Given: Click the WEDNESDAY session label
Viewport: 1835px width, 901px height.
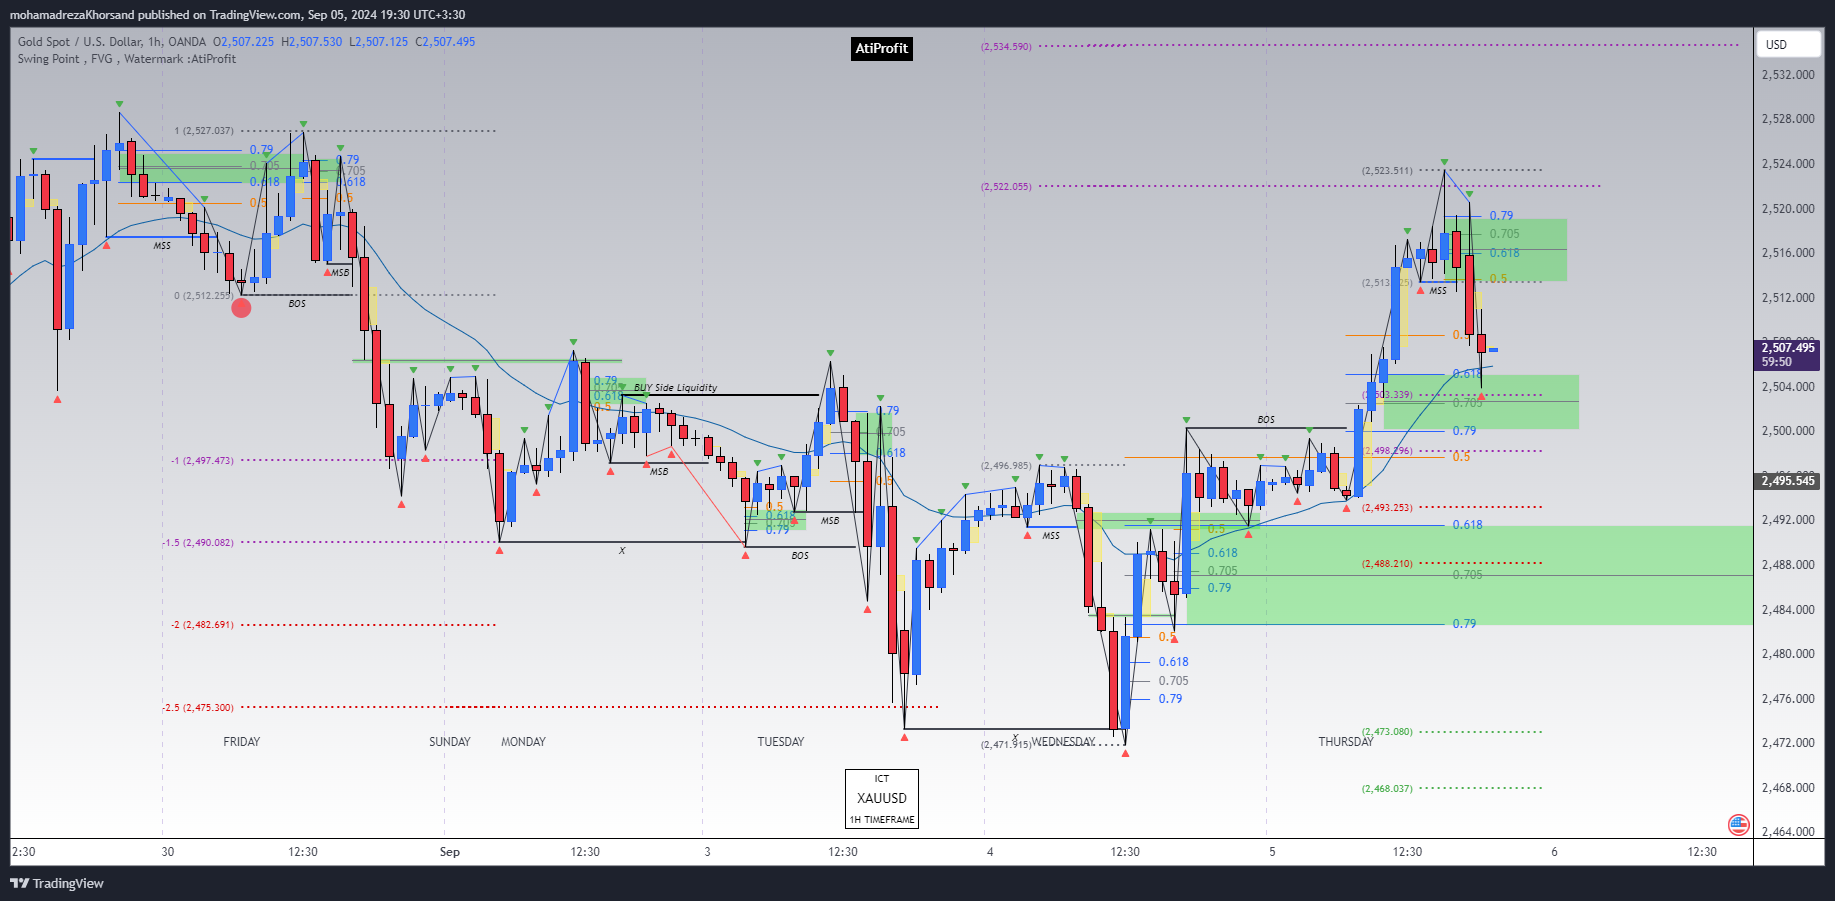Looking at the screenshot, I should (1064, 742).
